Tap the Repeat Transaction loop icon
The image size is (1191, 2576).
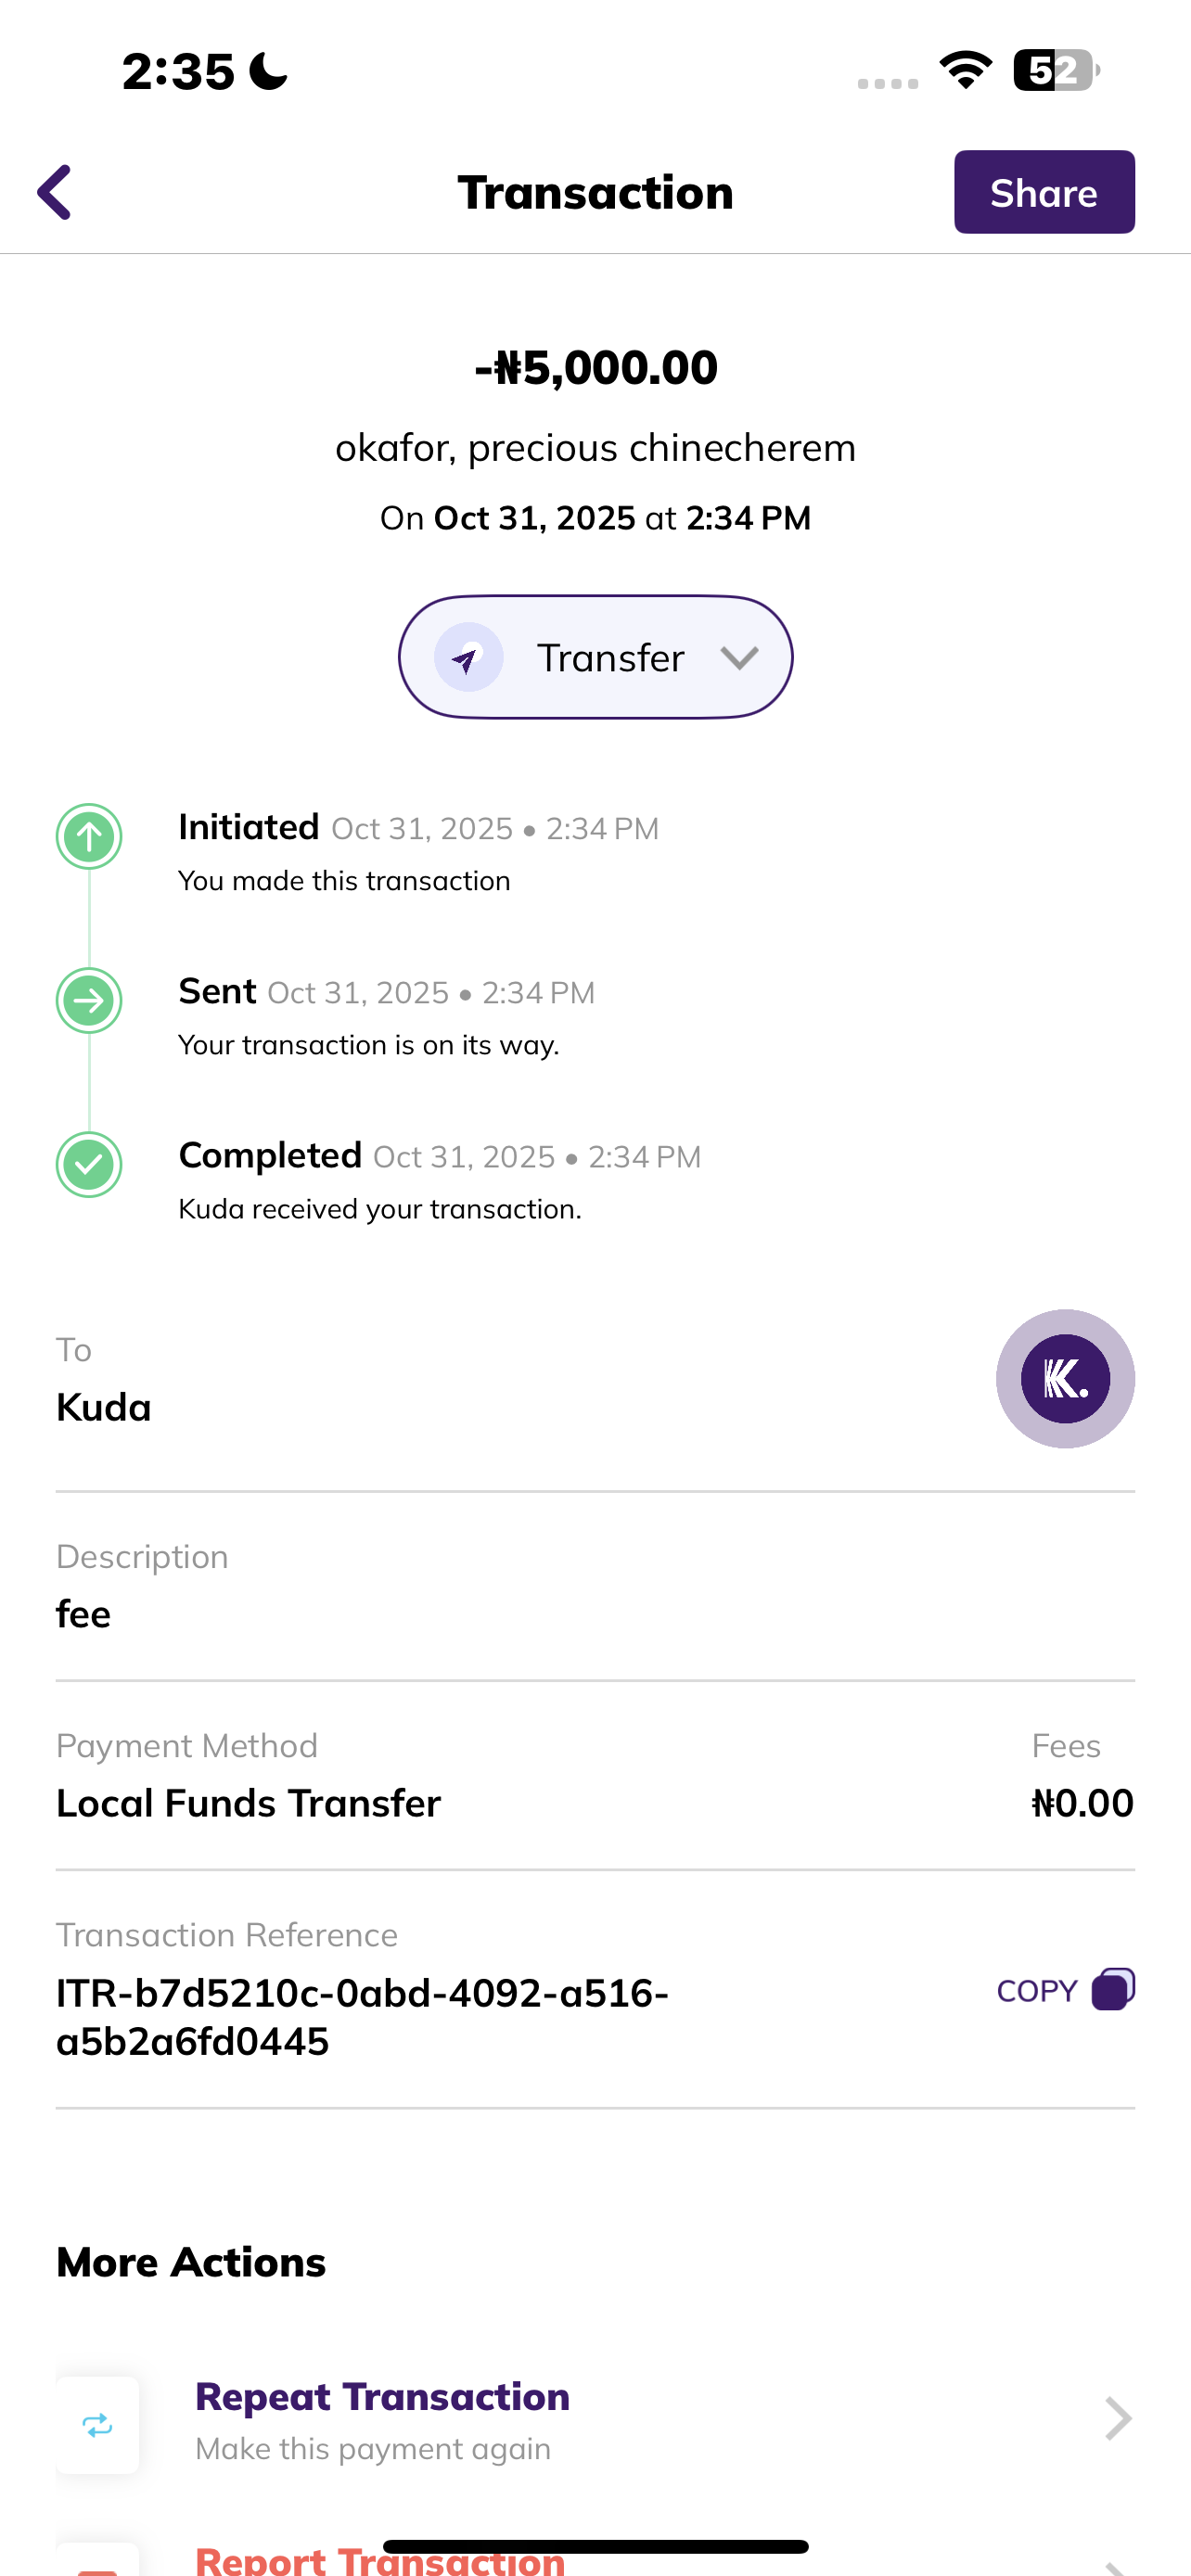[x=97, y=2425]
